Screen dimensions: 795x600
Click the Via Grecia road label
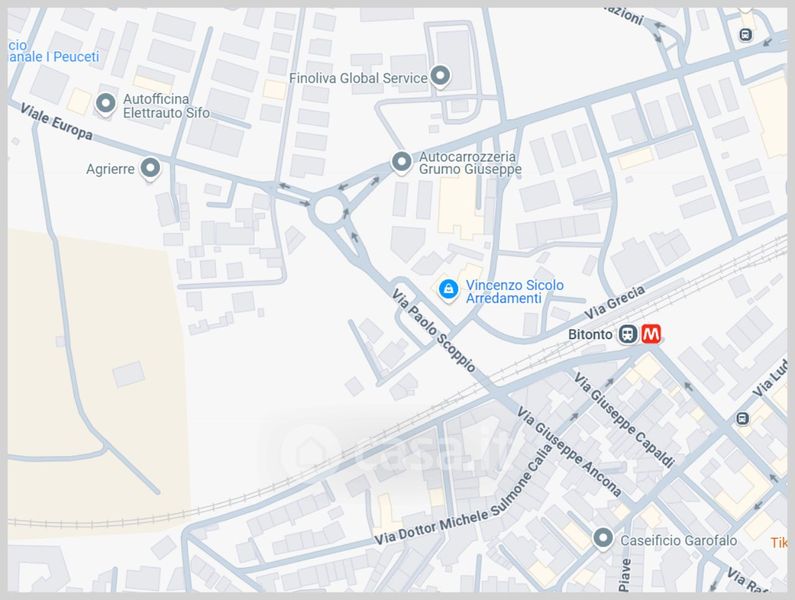pyautogui.click(x=615, y=302)
